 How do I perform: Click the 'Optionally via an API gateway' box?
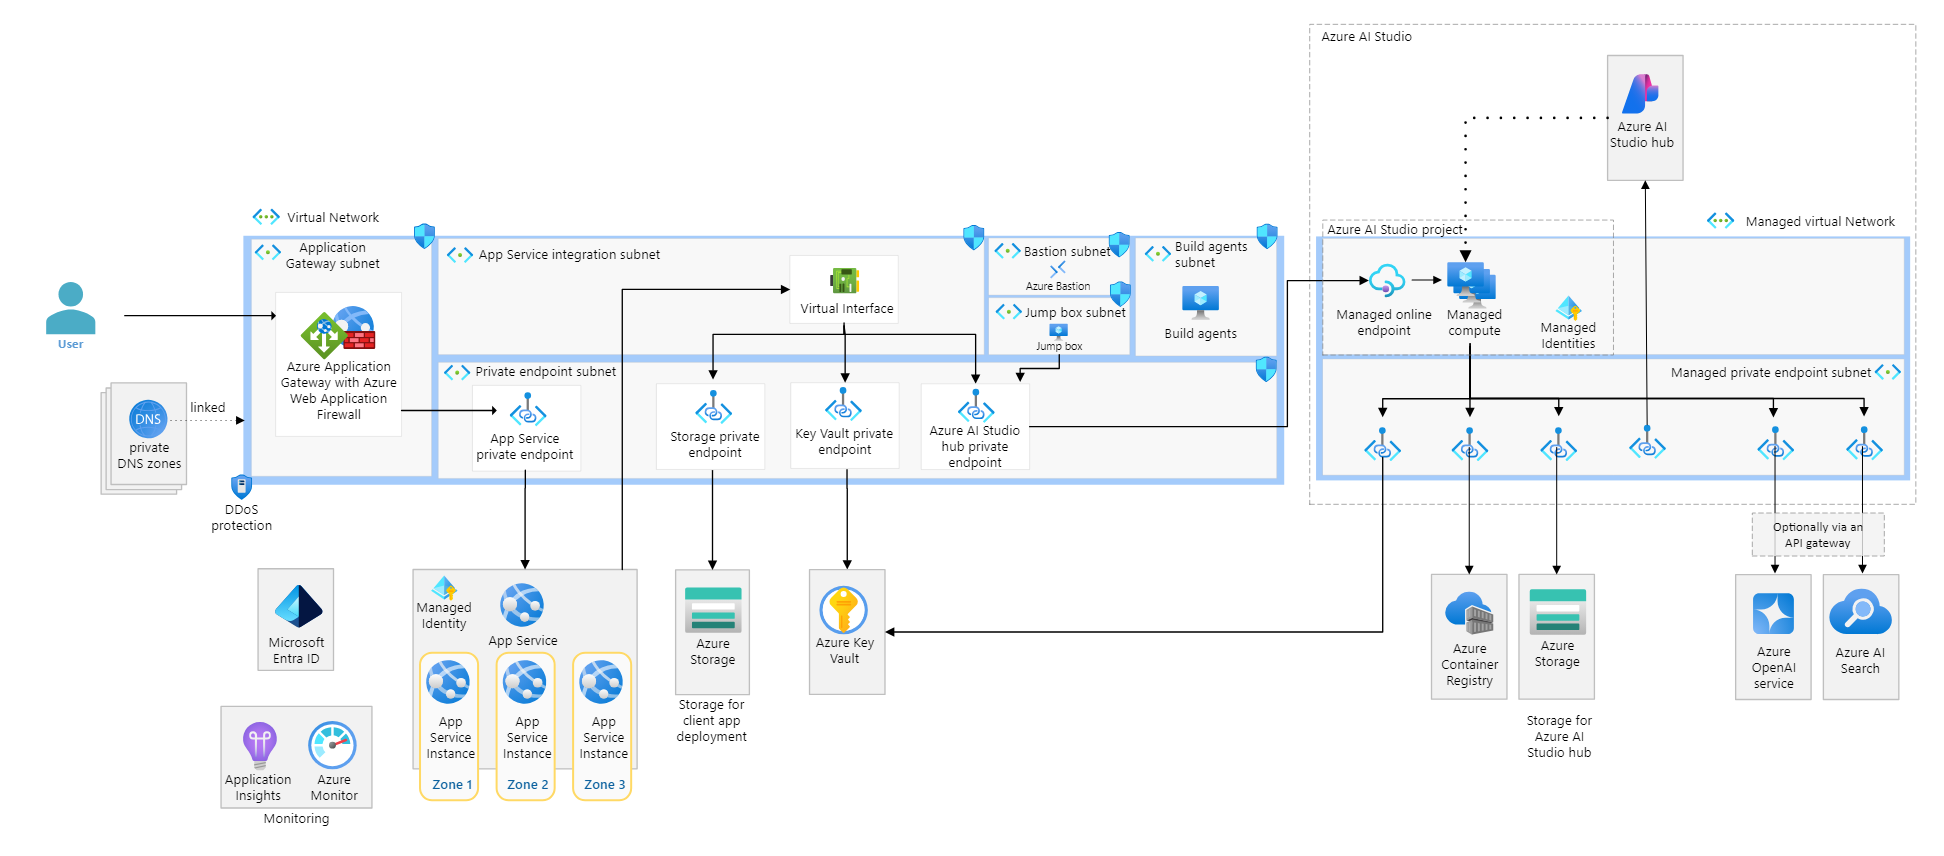(1817, 535)
